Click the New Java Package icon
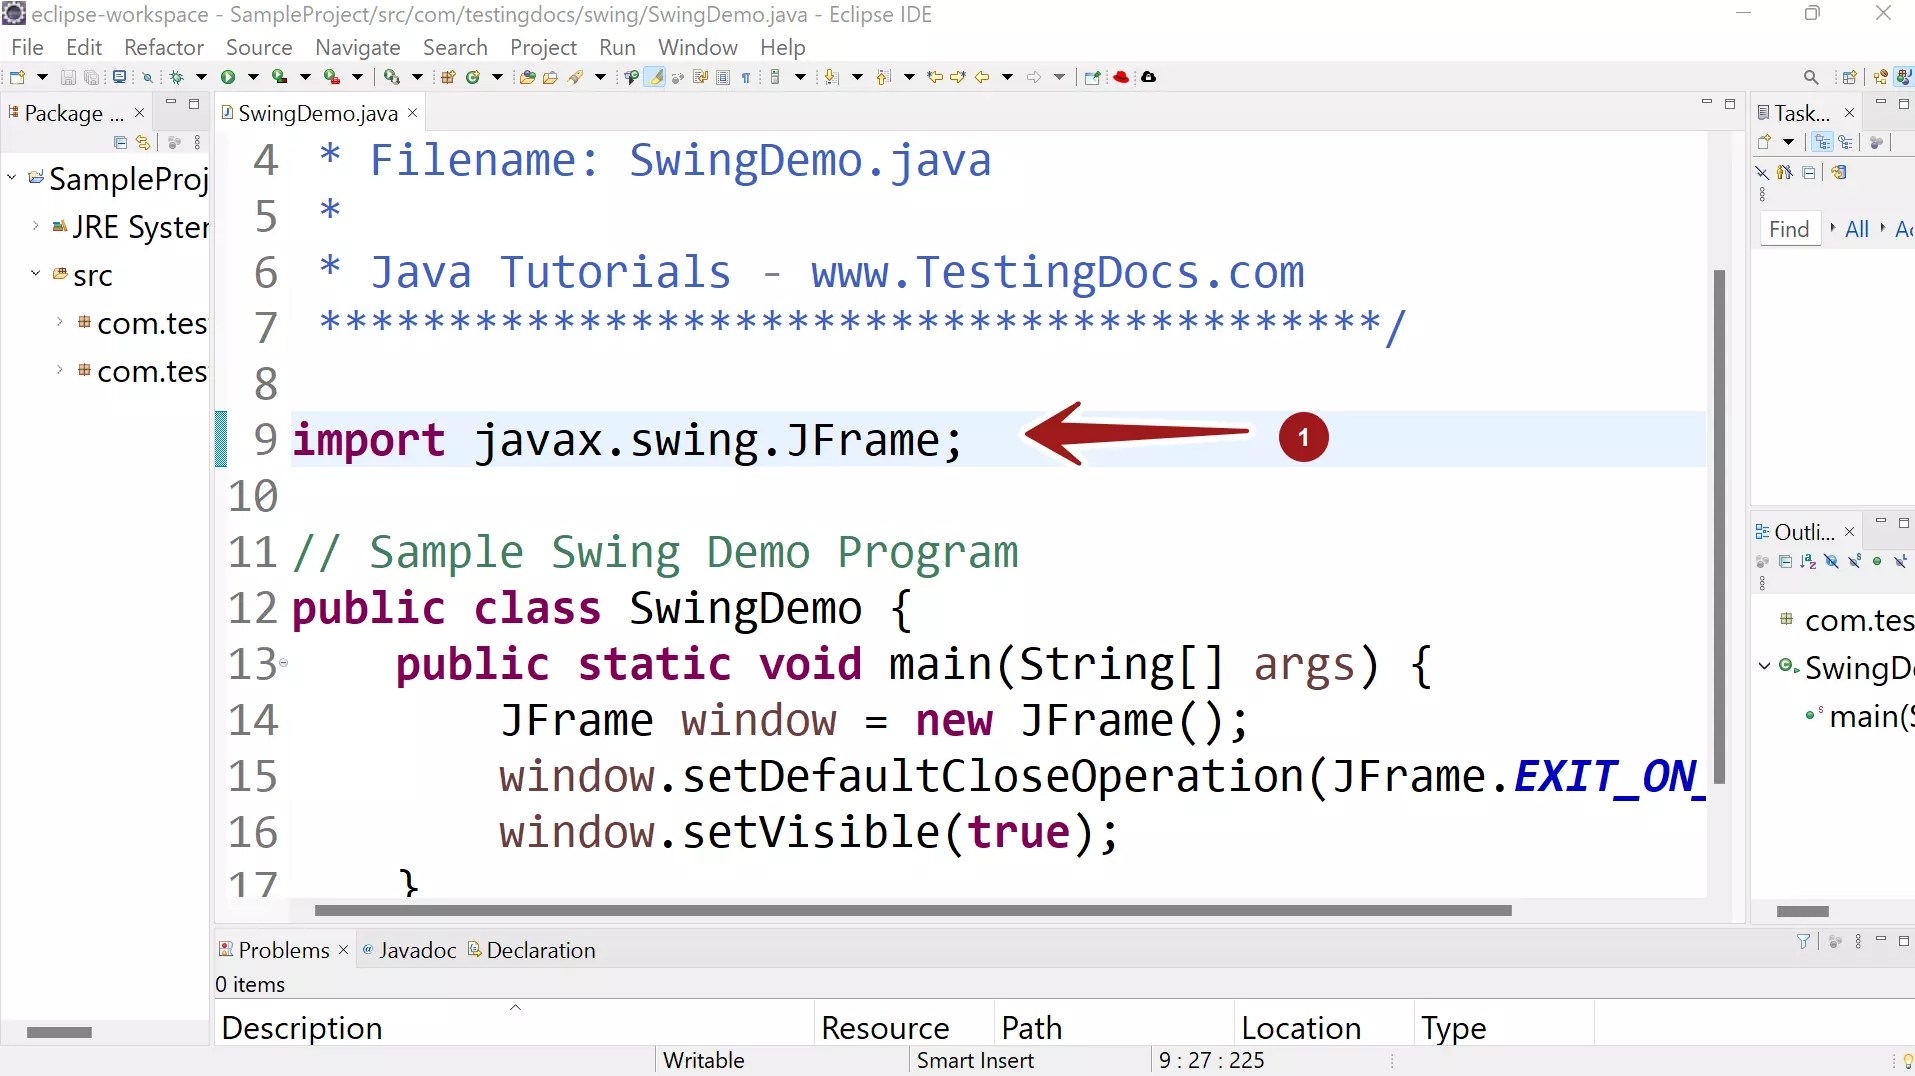This screenshot has width=1915, height=1076. pyautogui.click(x=449, y=77)
